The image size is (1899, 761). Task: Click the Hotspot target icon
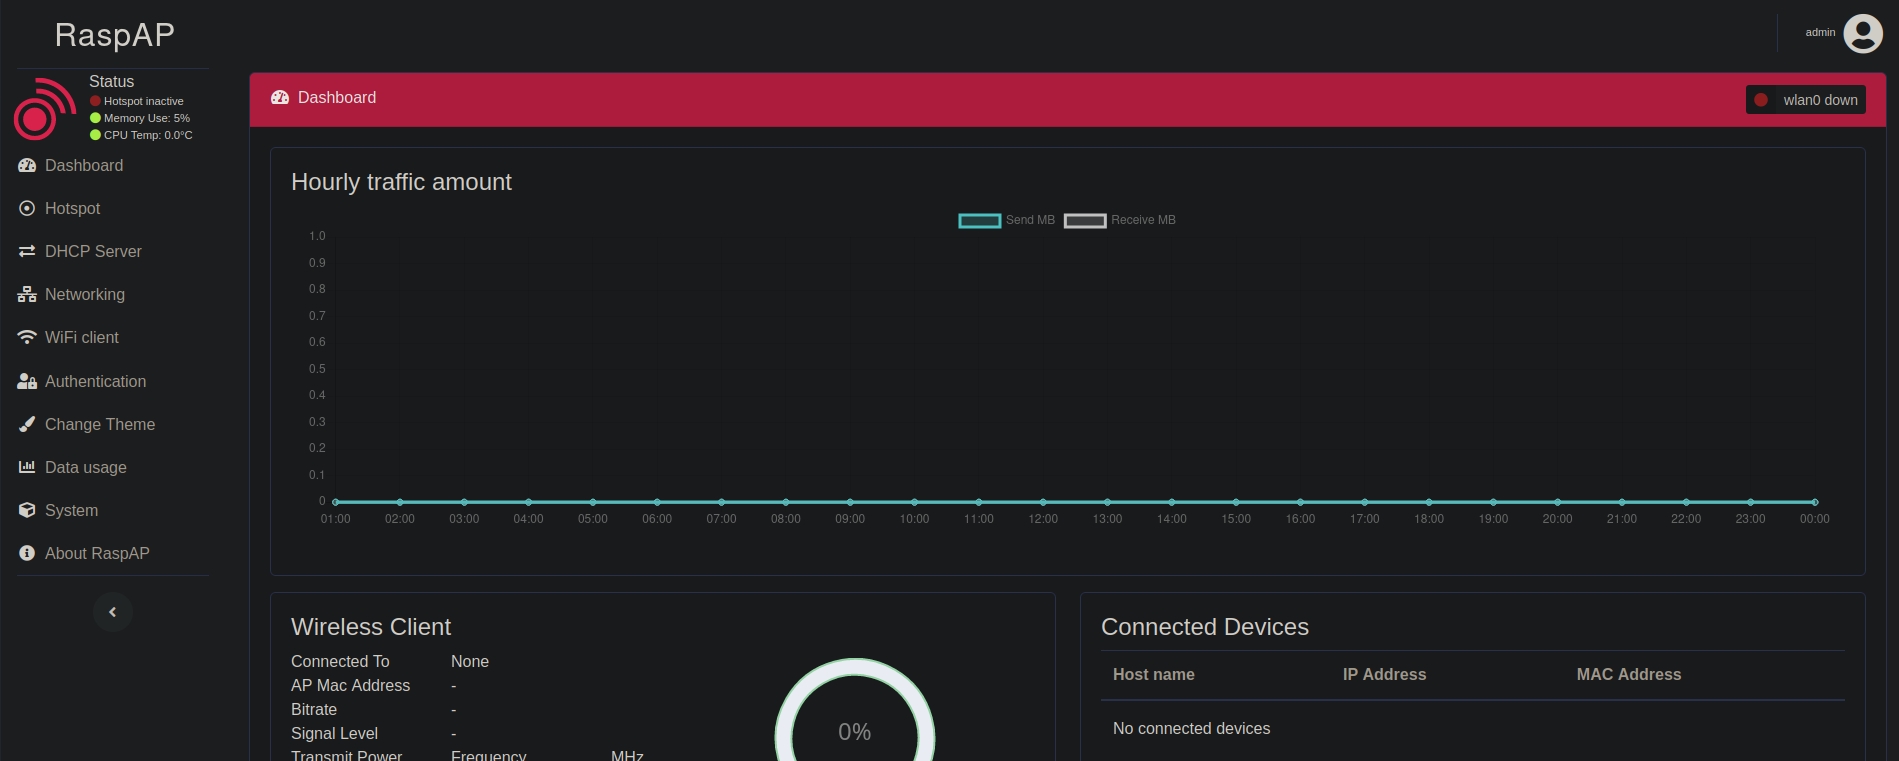[27, 209]
